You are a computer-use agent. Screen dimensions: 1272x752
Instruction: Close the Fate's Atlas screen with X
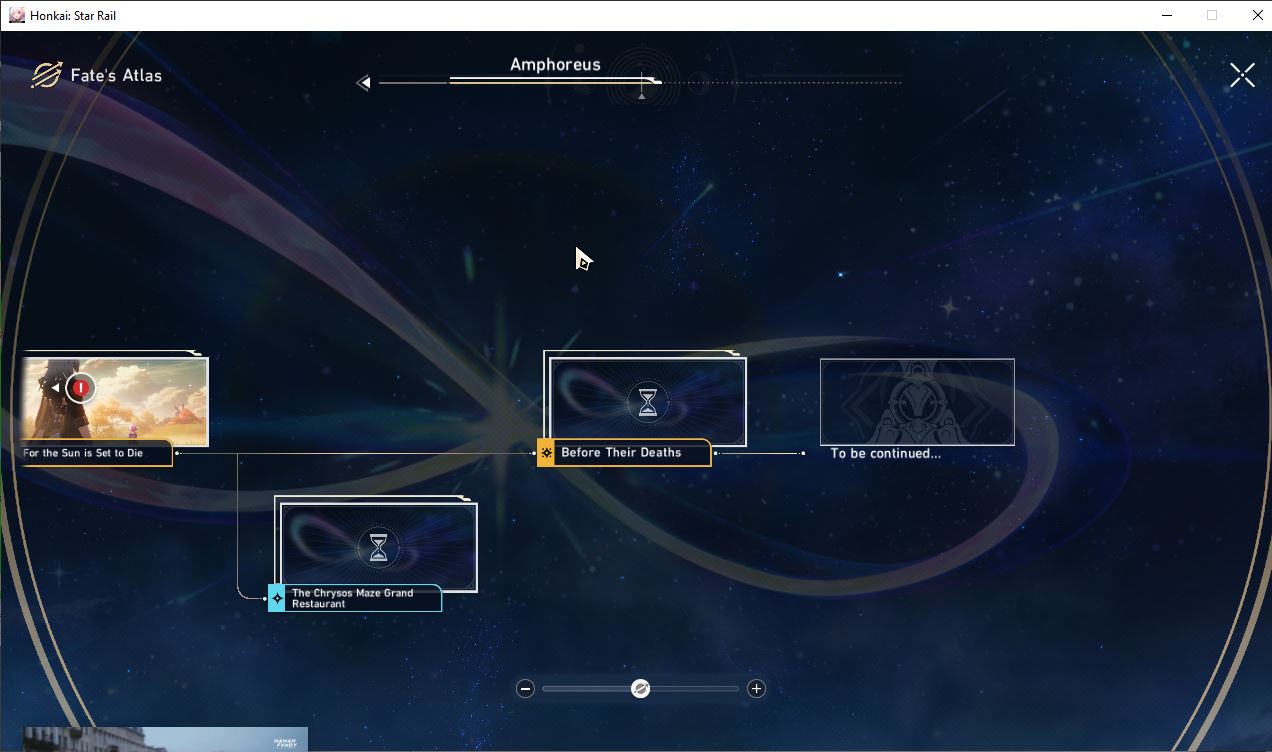pyautogui.click(x=1242, y=75)
